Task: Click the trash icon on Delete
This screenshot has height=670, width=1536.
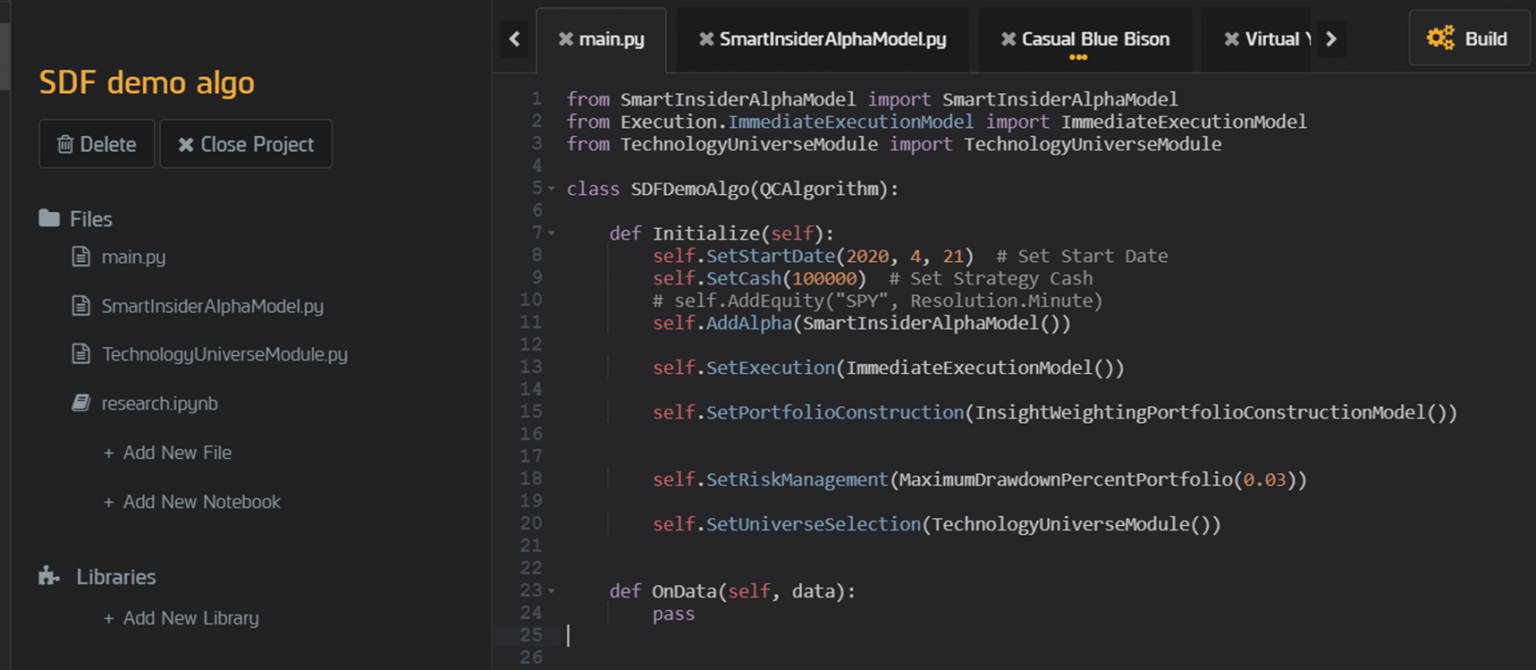Action: coord(65,145)
